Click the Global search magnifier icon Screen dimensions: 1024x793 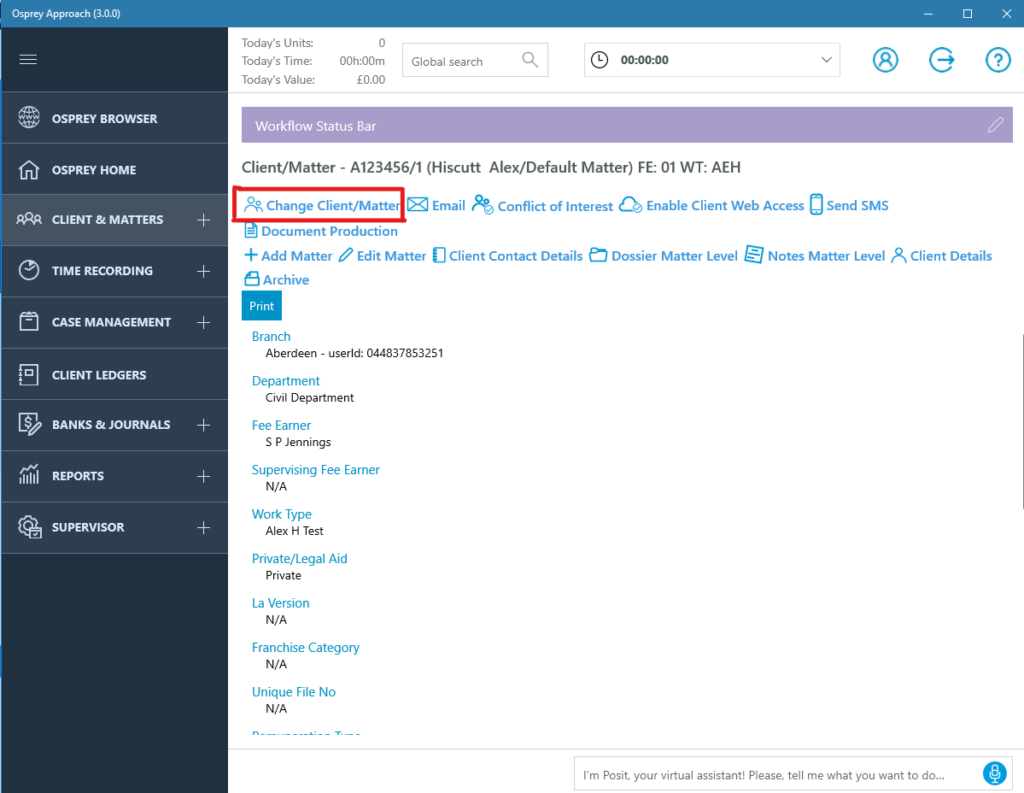tap(530, 60)
